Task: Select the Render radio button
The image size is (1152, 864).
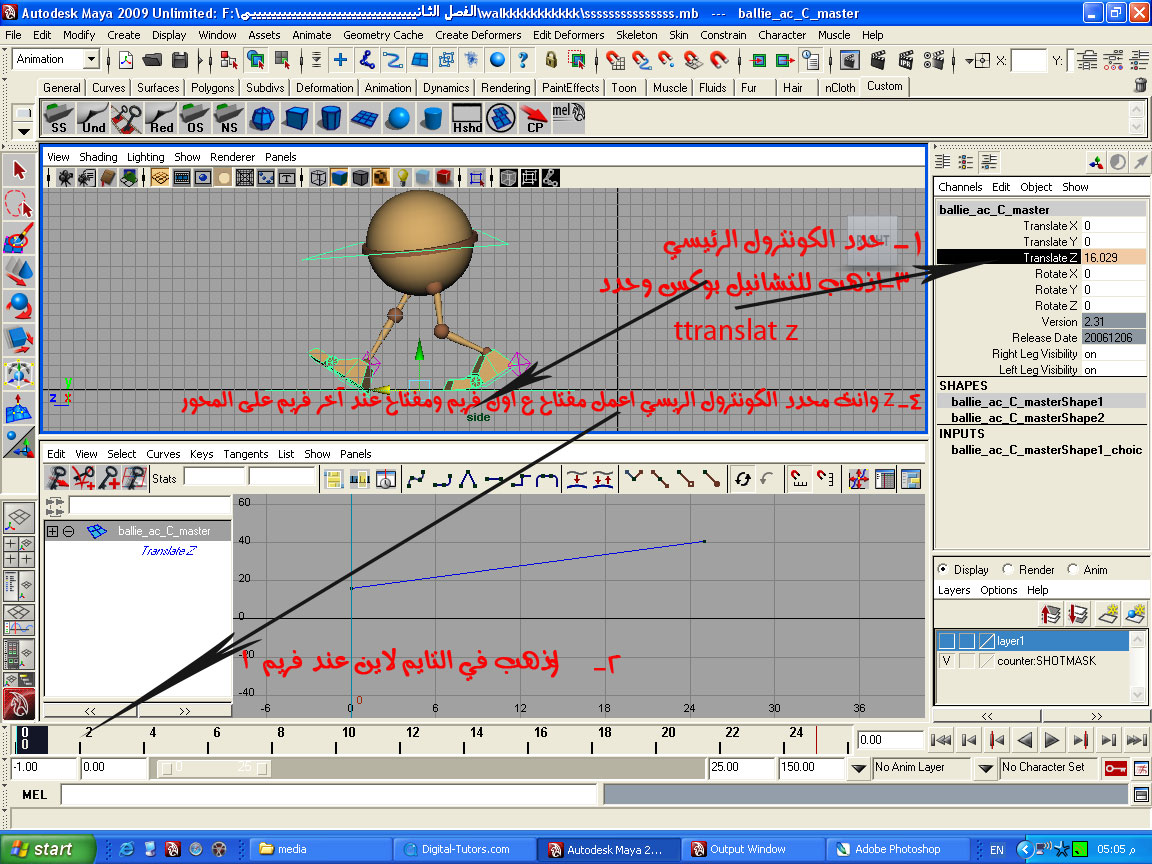Action: pos(1008,569)
